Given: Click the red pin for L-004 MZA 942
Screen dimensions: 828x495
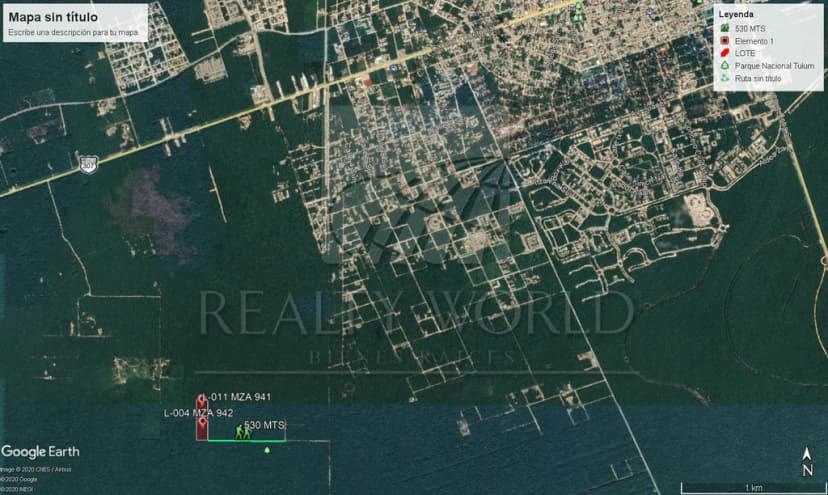Looking at the screenshot, I should click(202, 421).
